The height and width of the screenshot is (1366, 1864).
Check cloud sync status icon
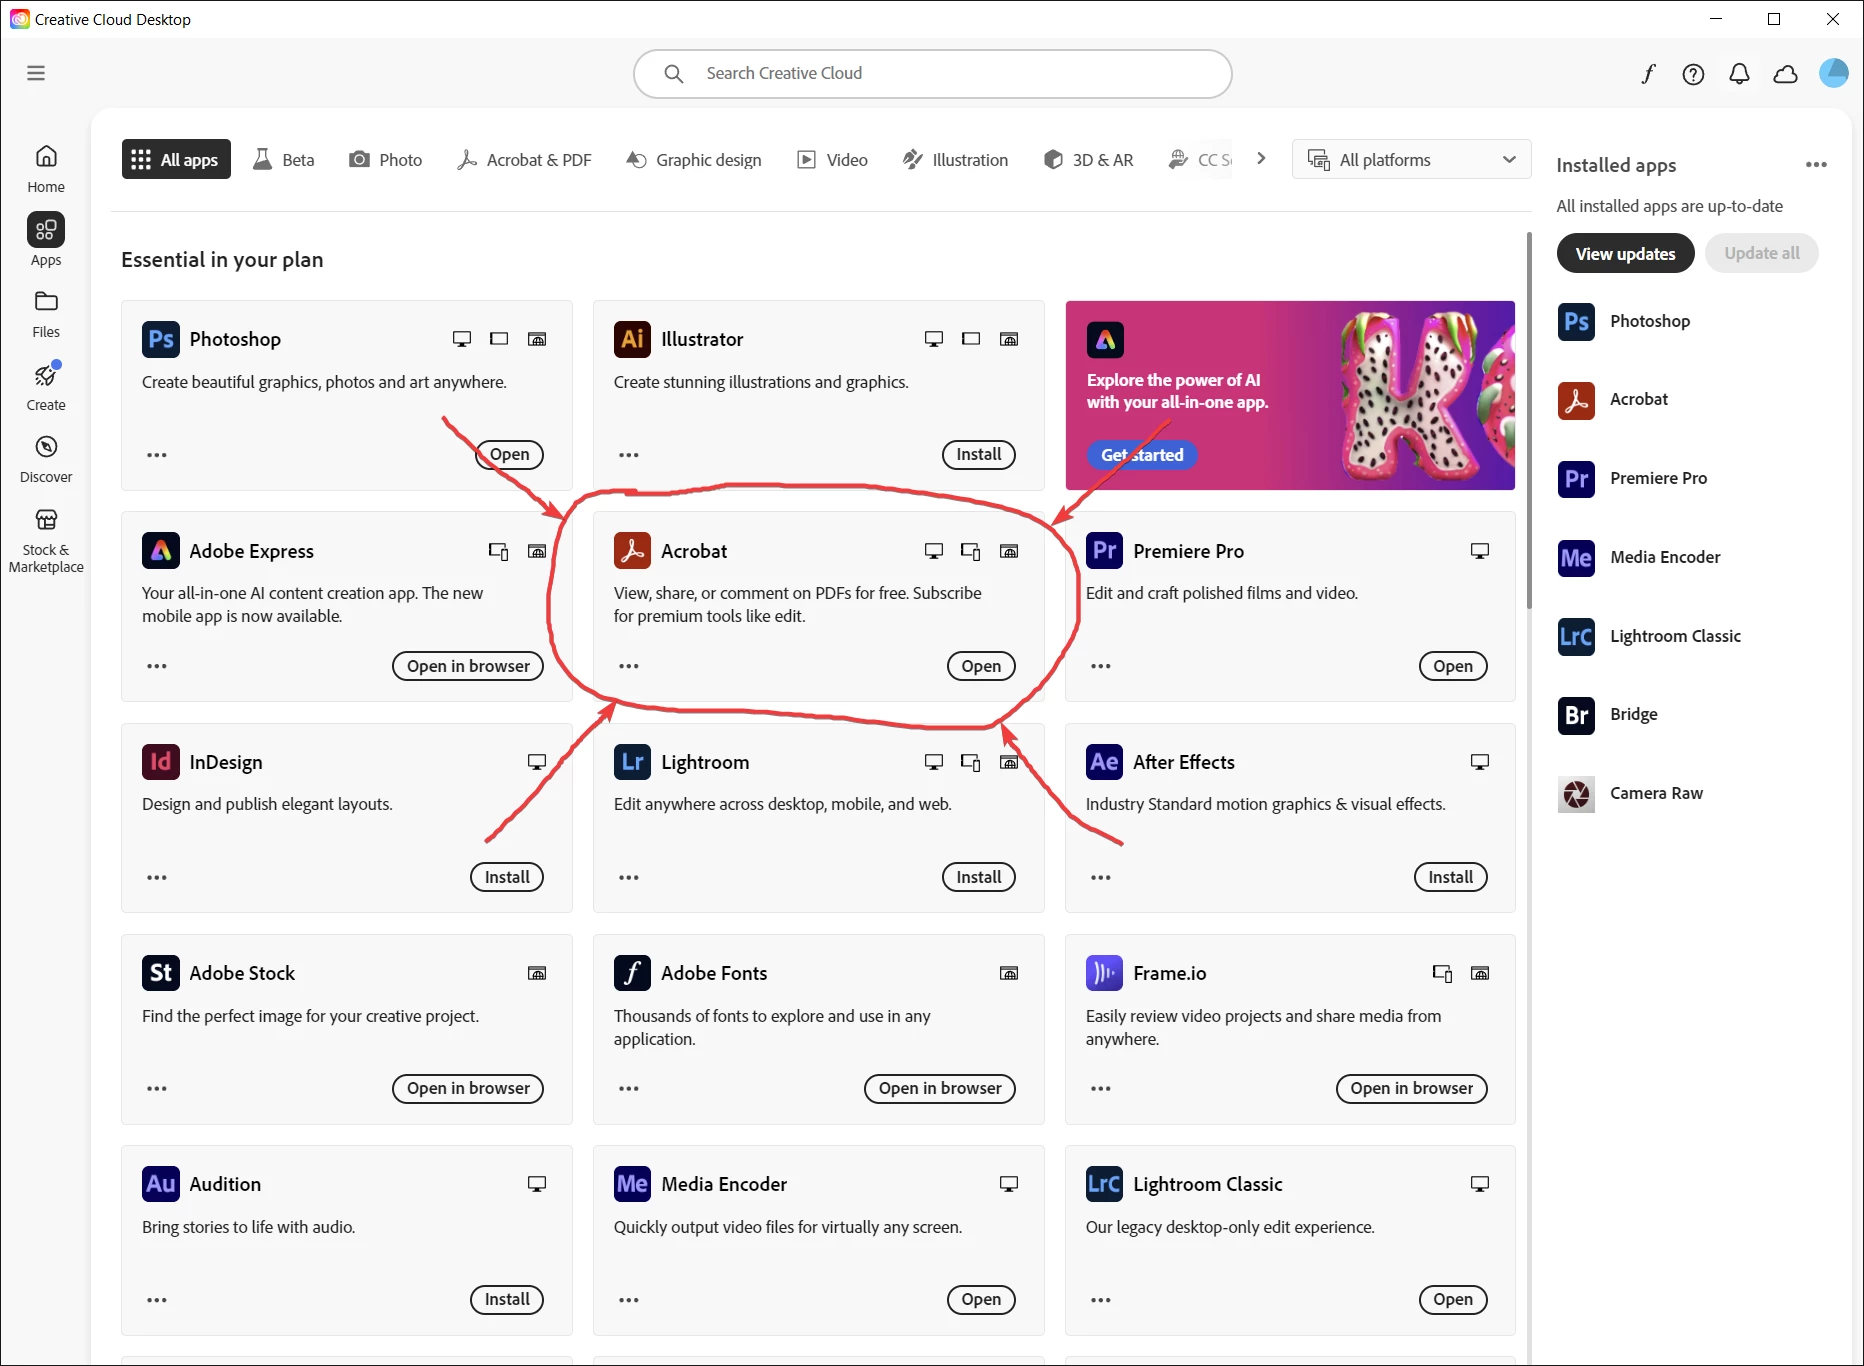[1785, 74]
